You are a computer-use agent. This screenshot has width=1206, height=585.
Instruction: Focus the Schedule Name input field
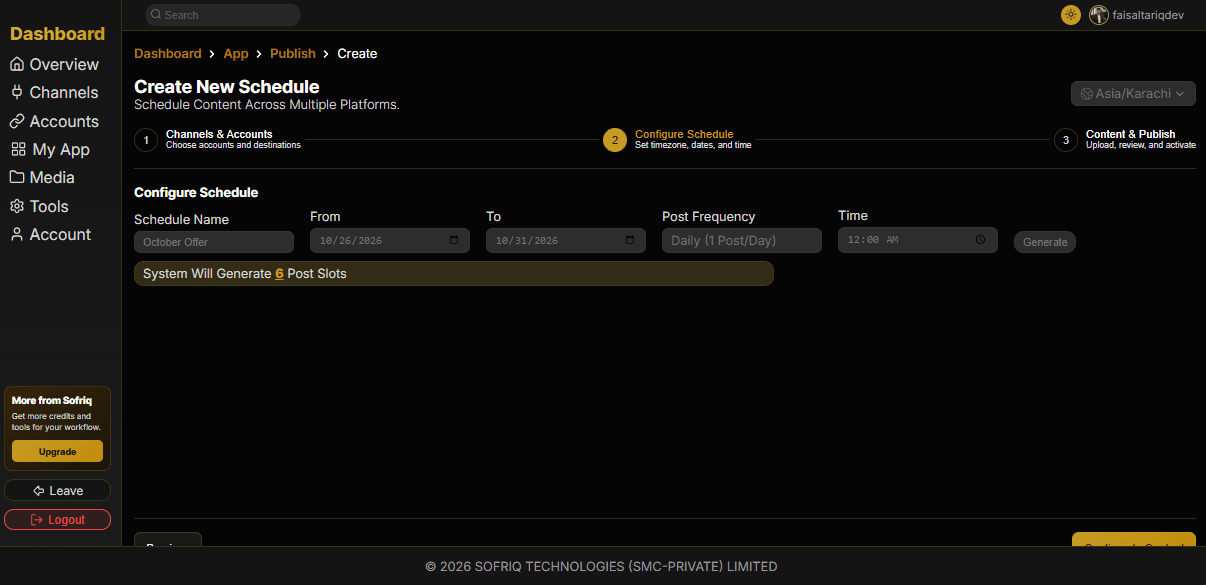214,242
